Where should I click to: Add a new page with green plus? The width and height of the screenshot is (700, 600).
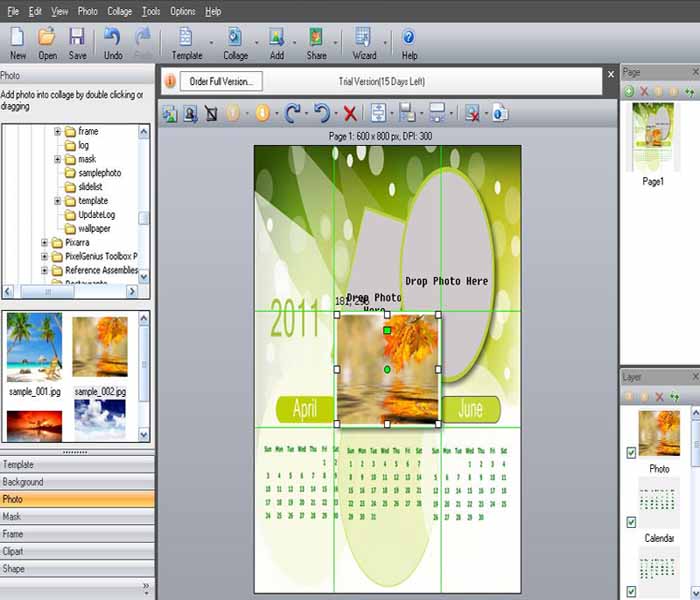click(x=629, y=92)
